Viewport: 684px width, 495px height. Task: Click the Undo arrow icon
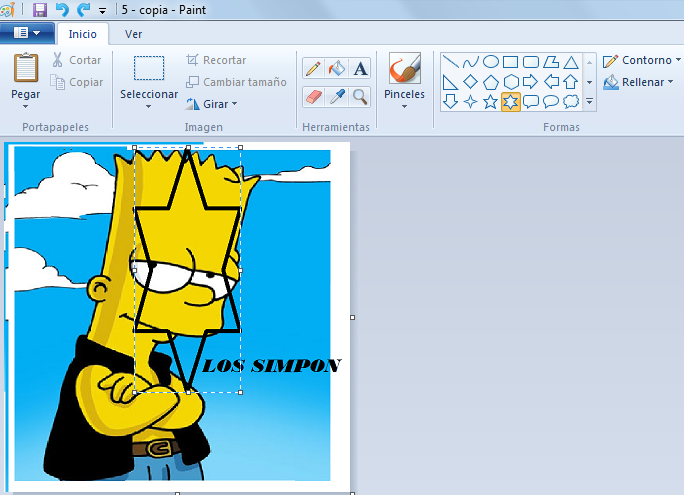tap(62, 10)
